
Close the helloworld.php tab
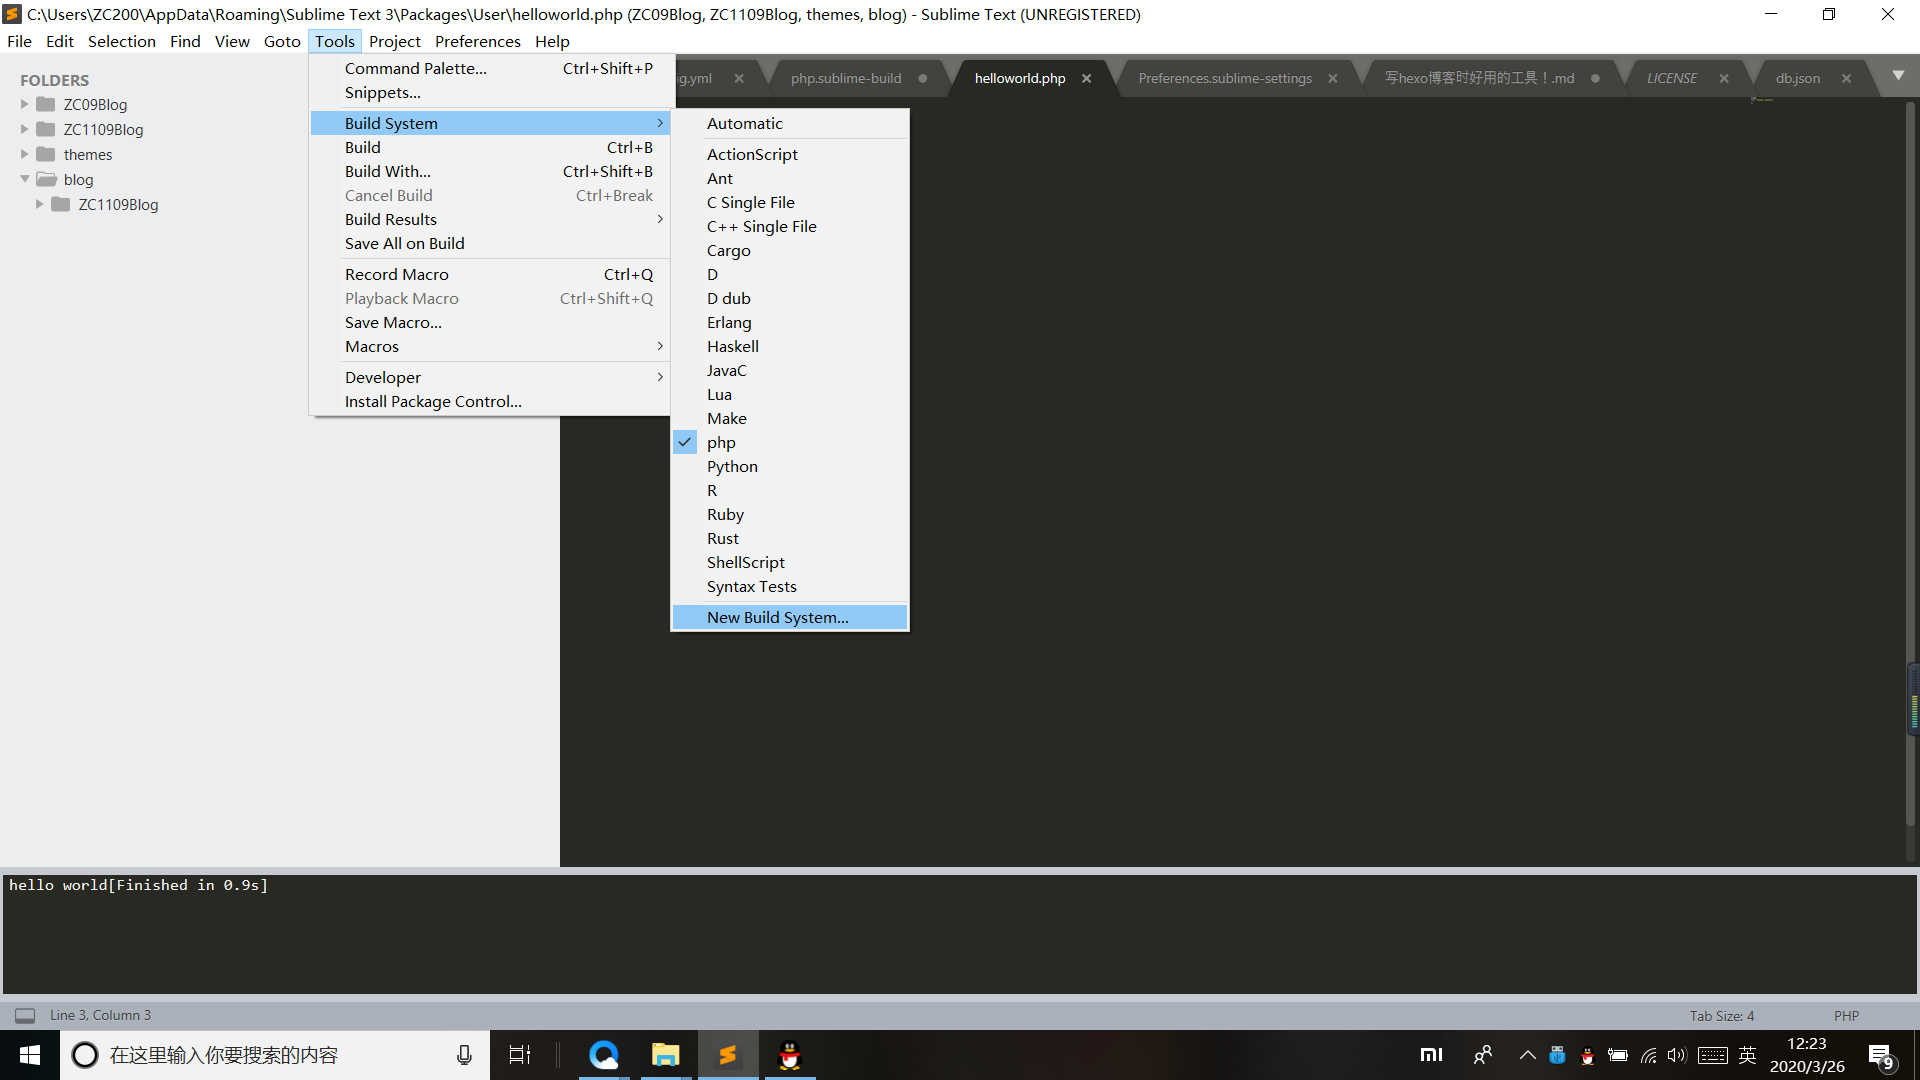pyautogui.click(x=1086, y=78)
